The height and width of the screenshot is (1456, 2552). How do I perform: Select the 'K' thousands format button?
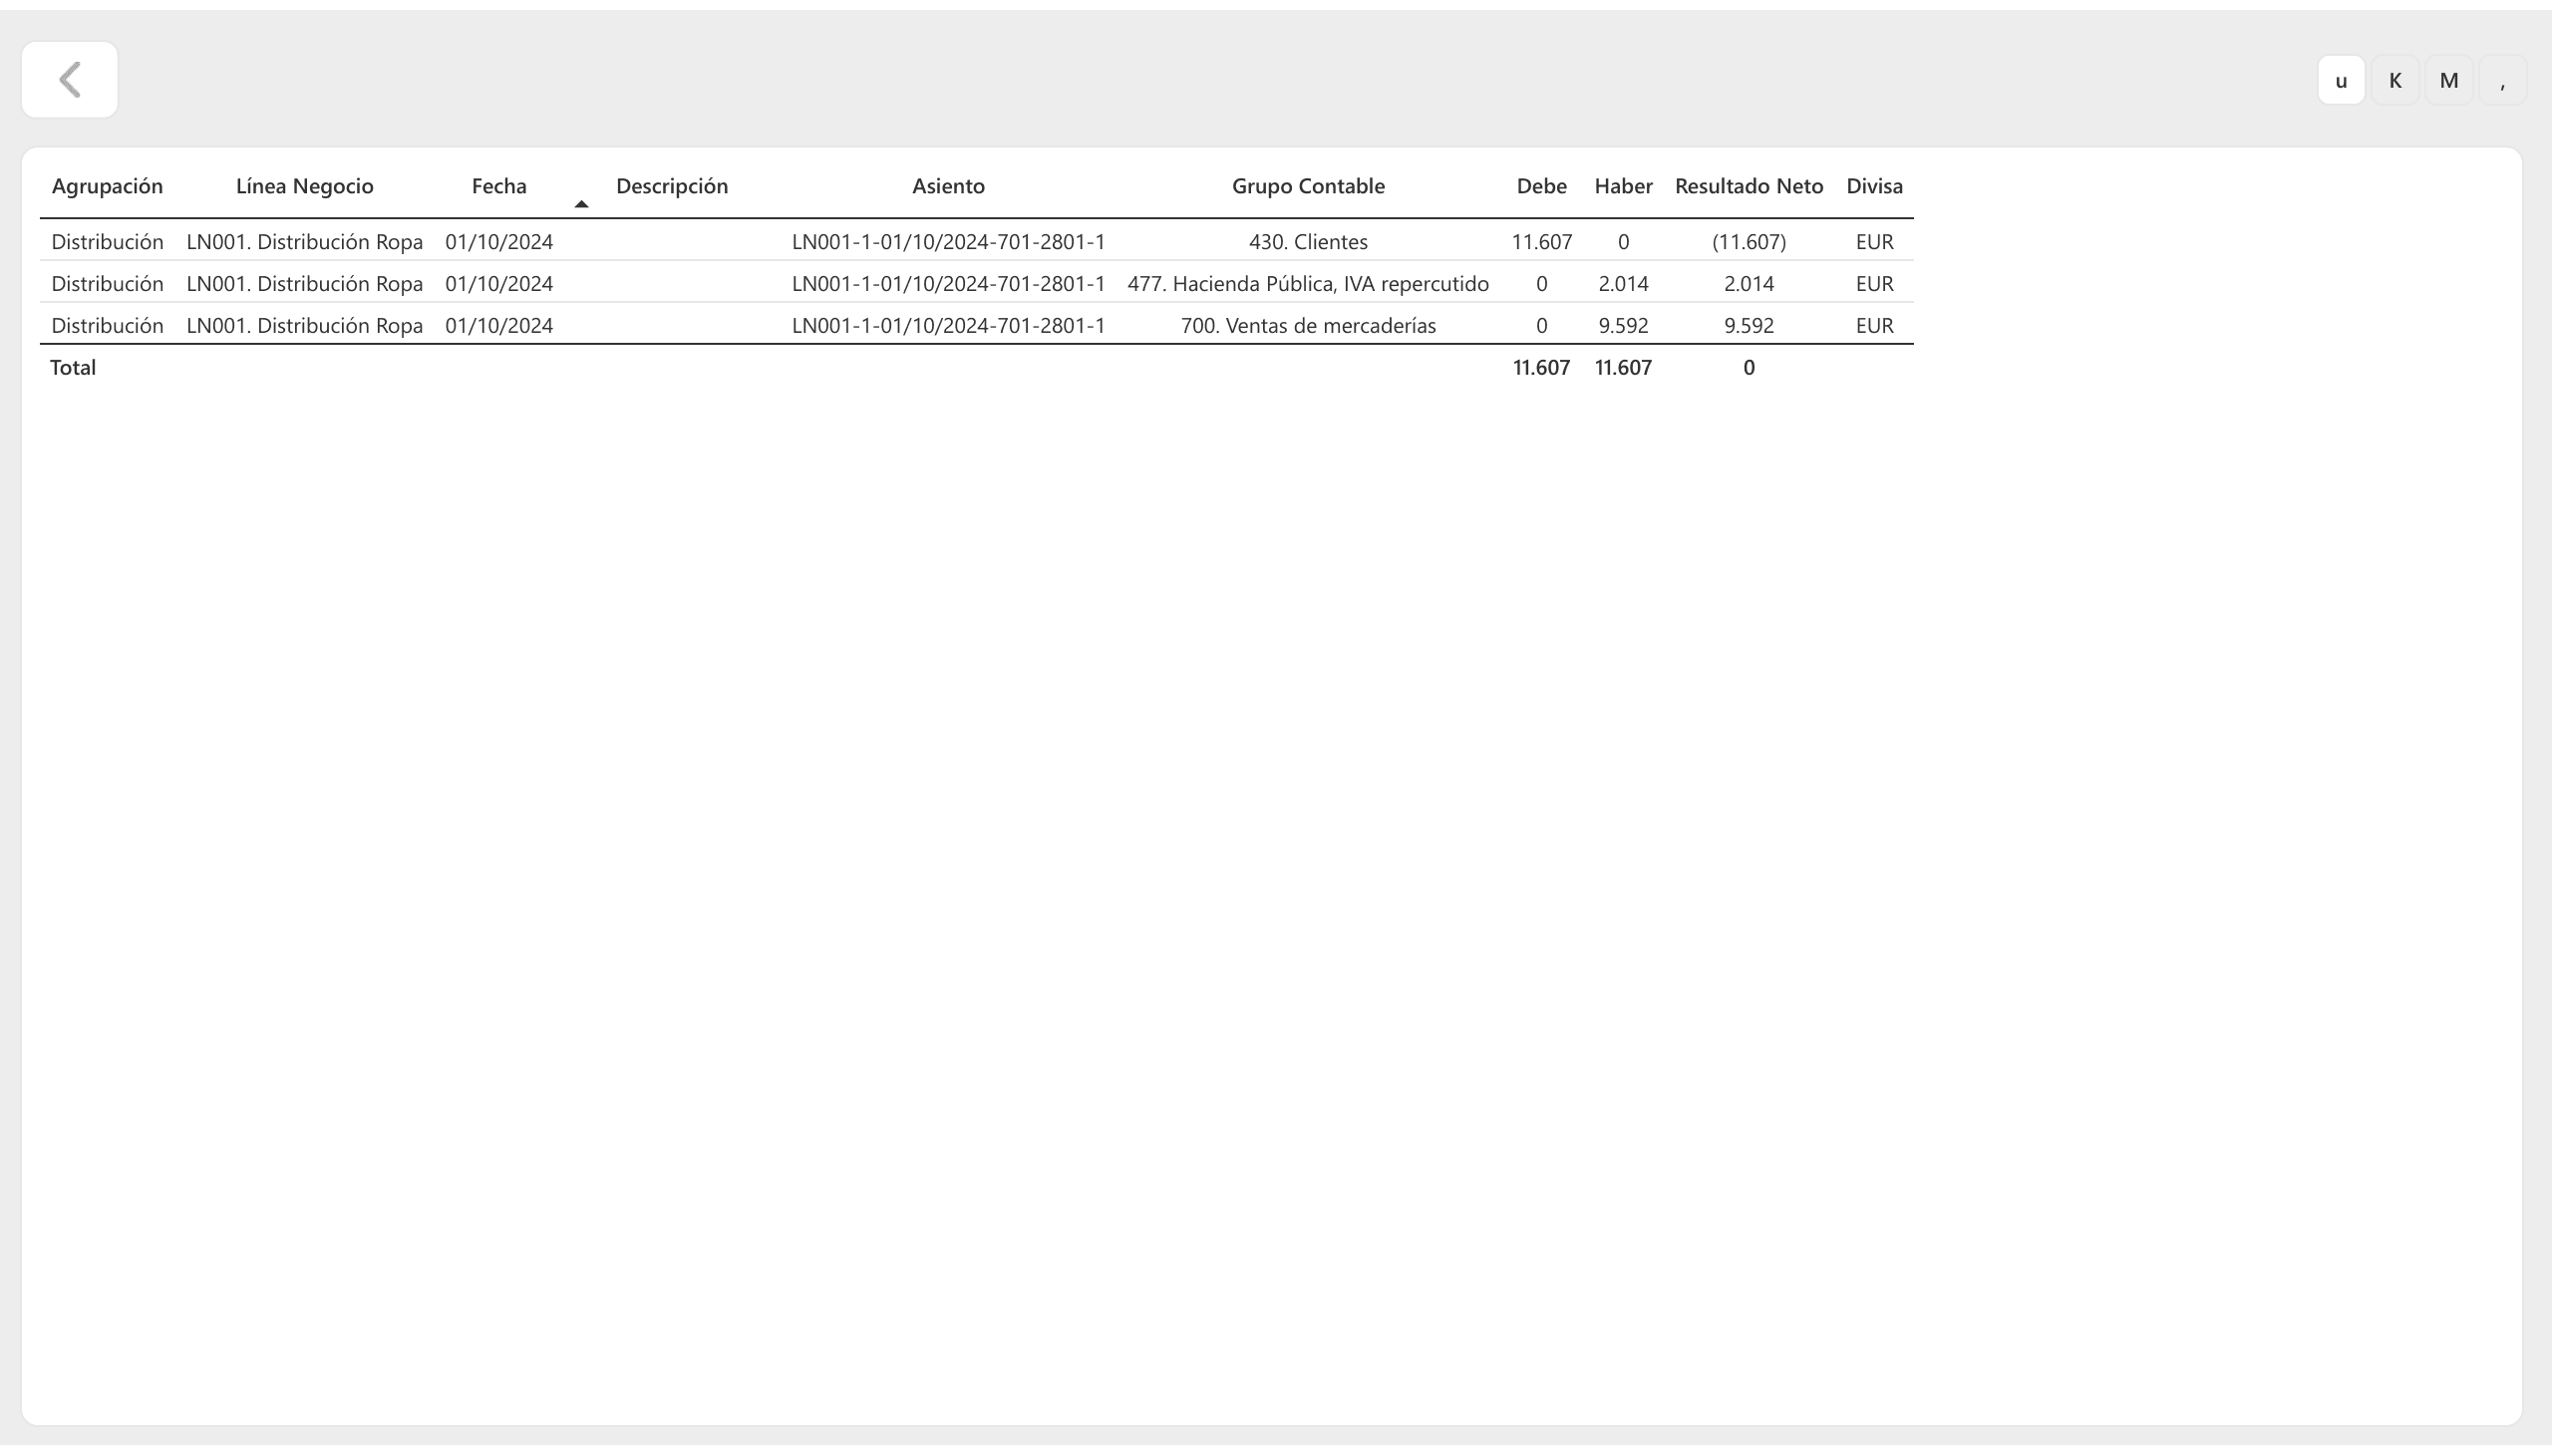(2395, 81)
